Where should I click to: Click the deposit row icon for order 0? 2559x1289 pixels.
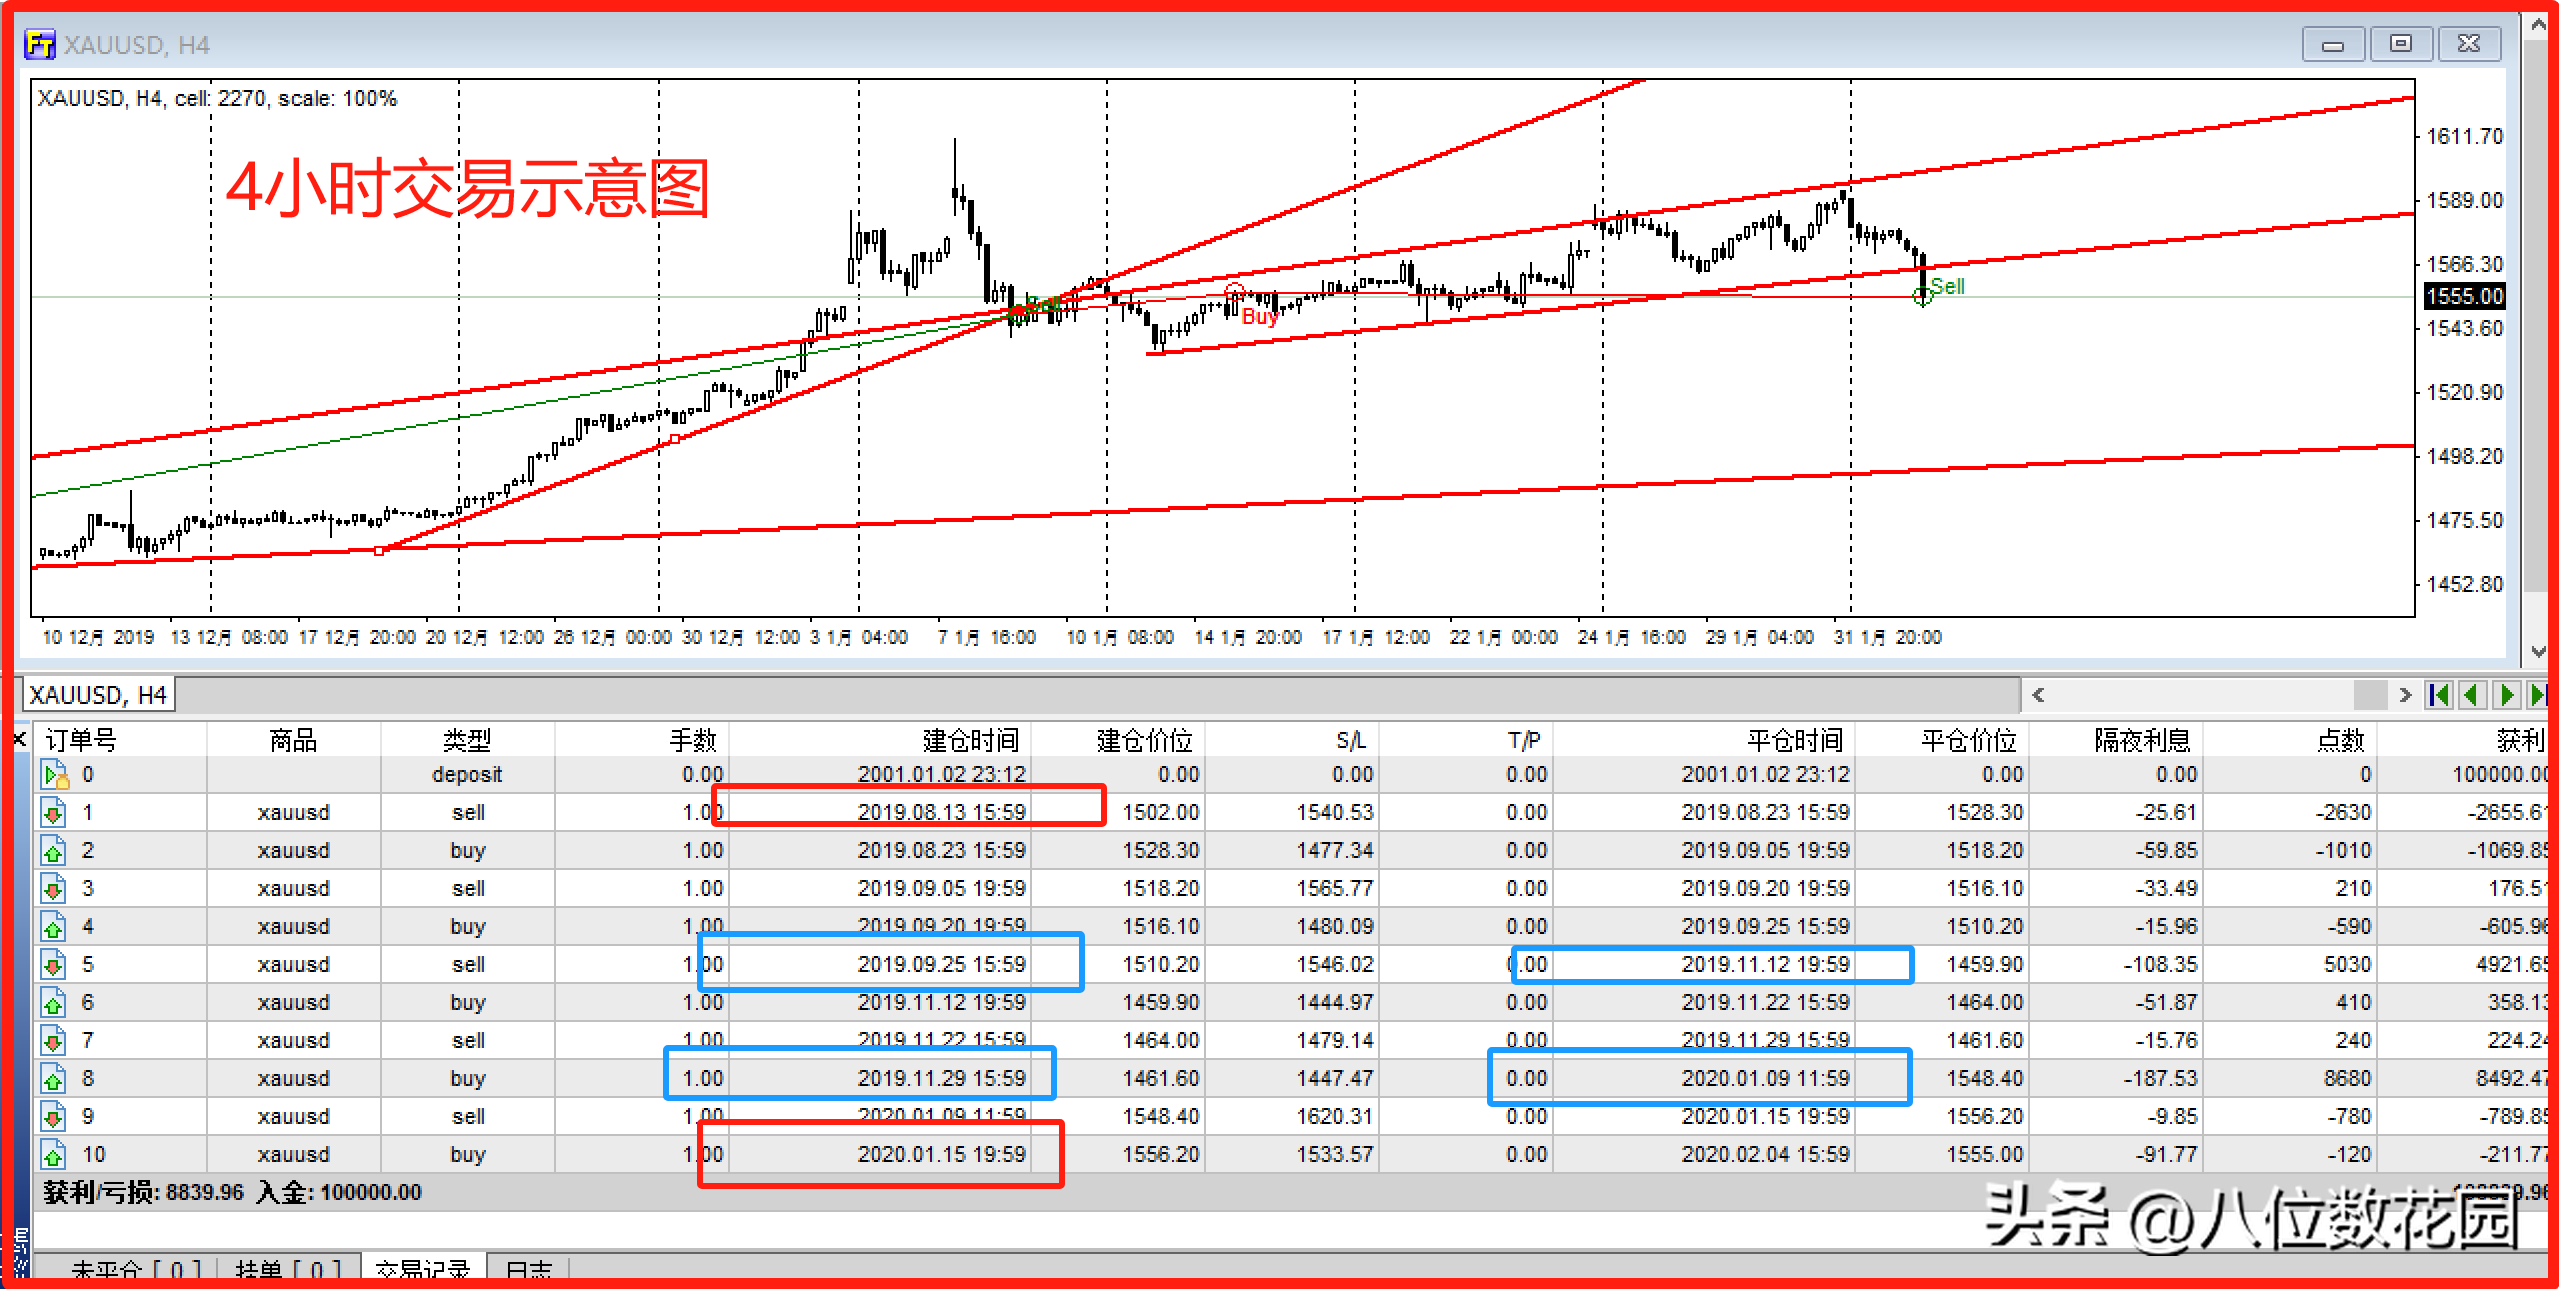click(x=54, y=775)
